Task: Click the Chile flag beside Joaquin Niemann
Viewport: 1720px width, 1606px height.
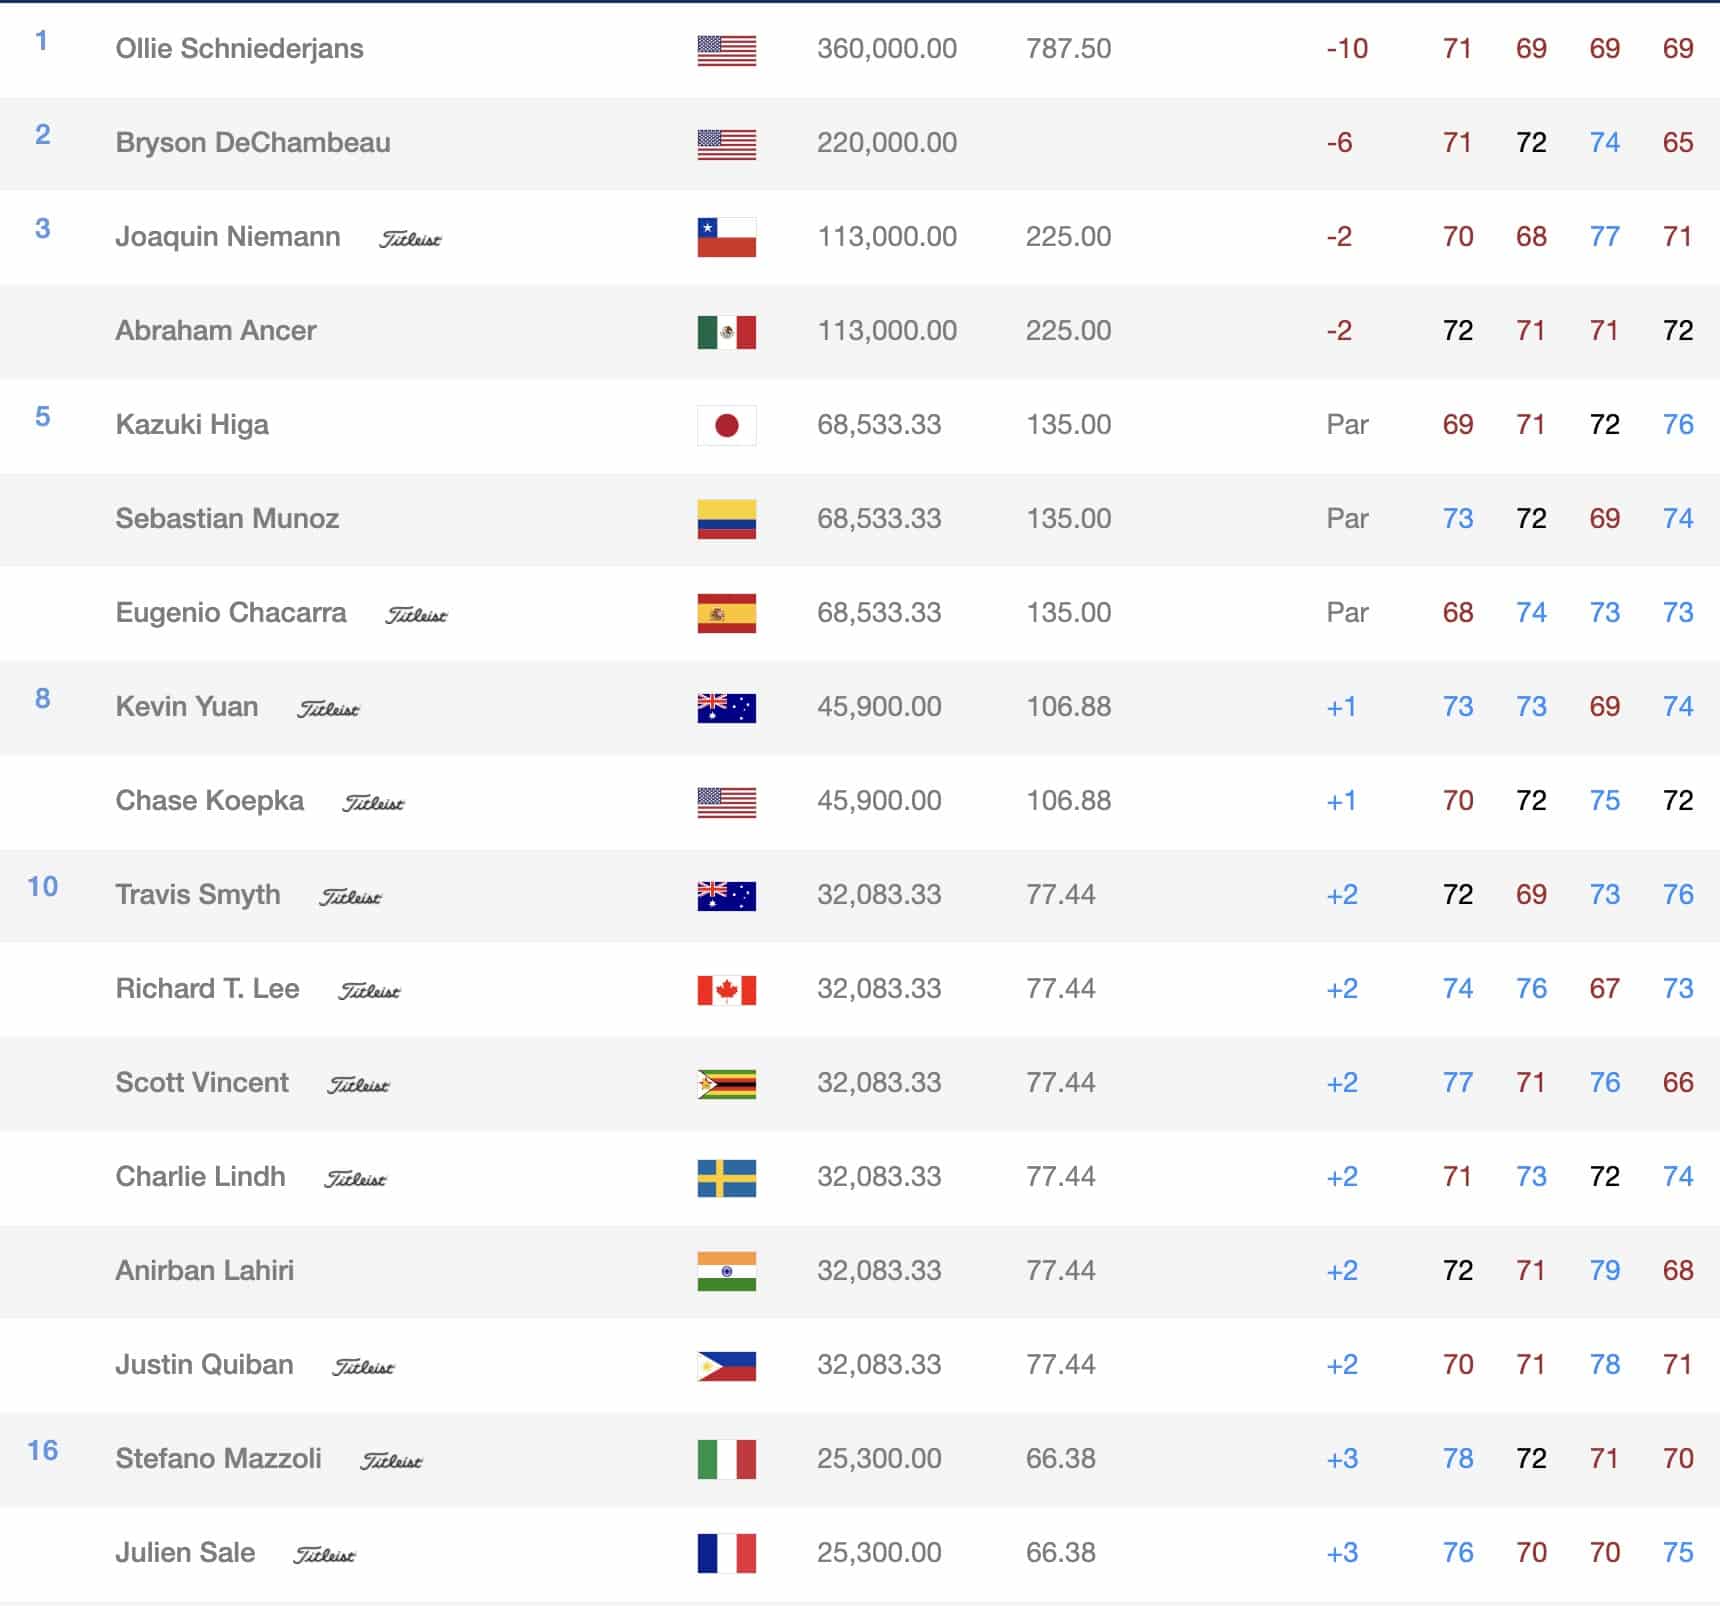Action: tap(726, 238)
